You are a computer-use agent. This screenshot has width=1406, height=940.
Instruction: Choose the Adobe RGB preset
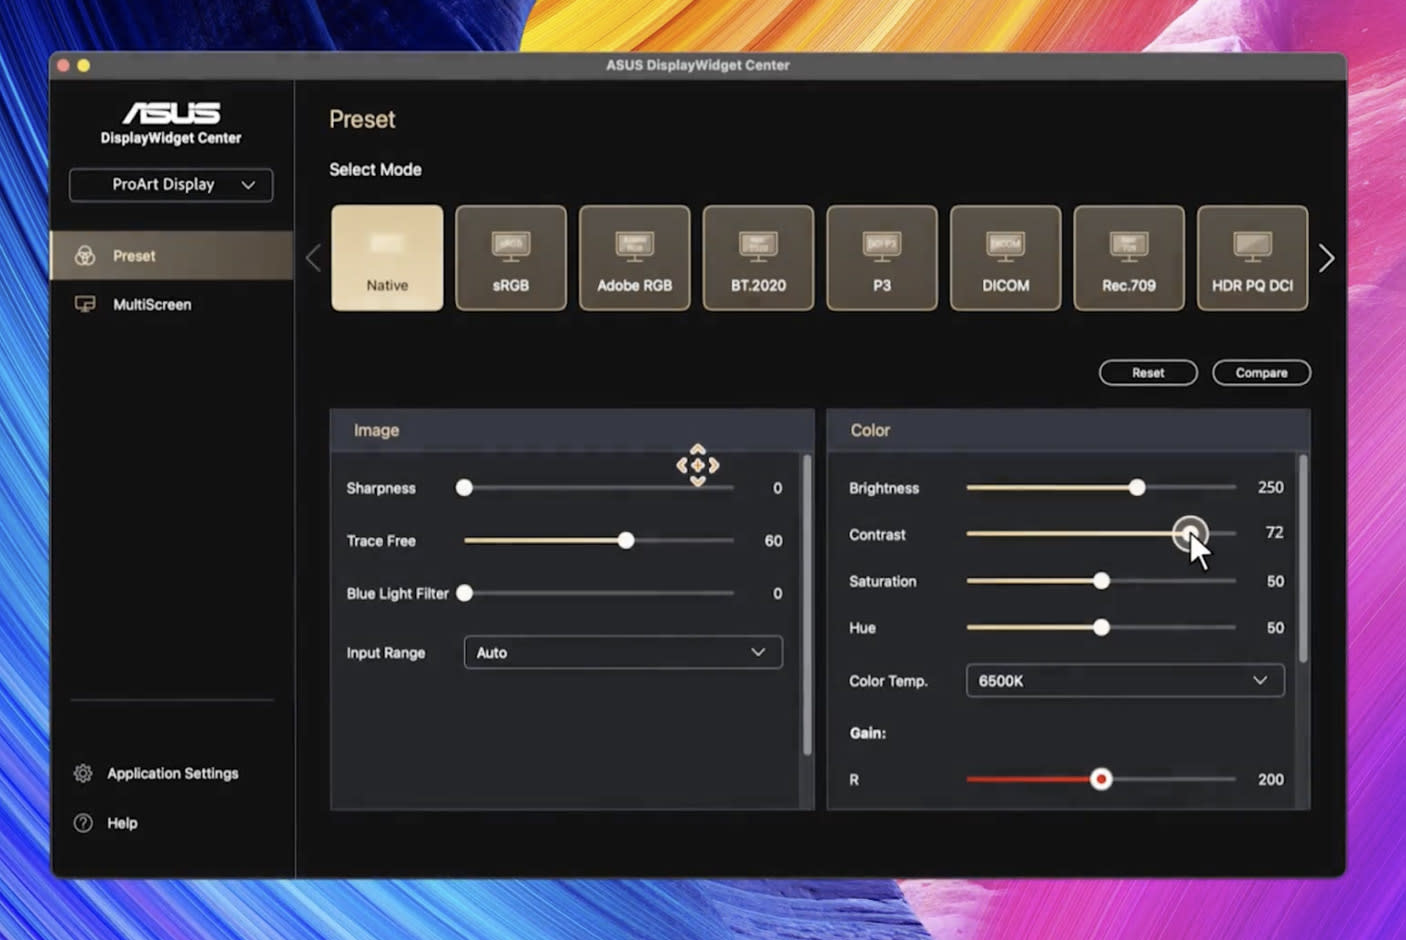[x=634, y=258]
